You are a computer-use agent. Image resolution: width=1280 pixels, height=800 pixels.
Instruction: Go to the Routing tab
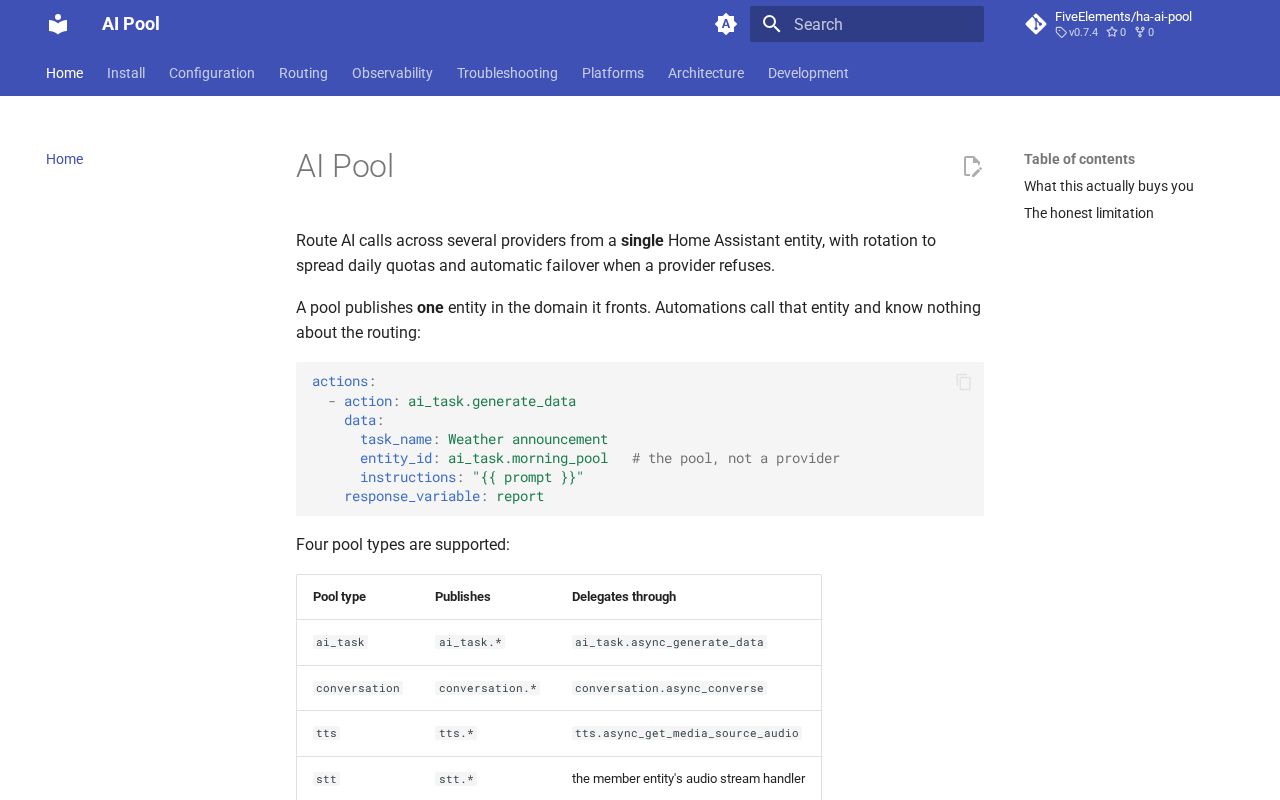coord(303,73)
